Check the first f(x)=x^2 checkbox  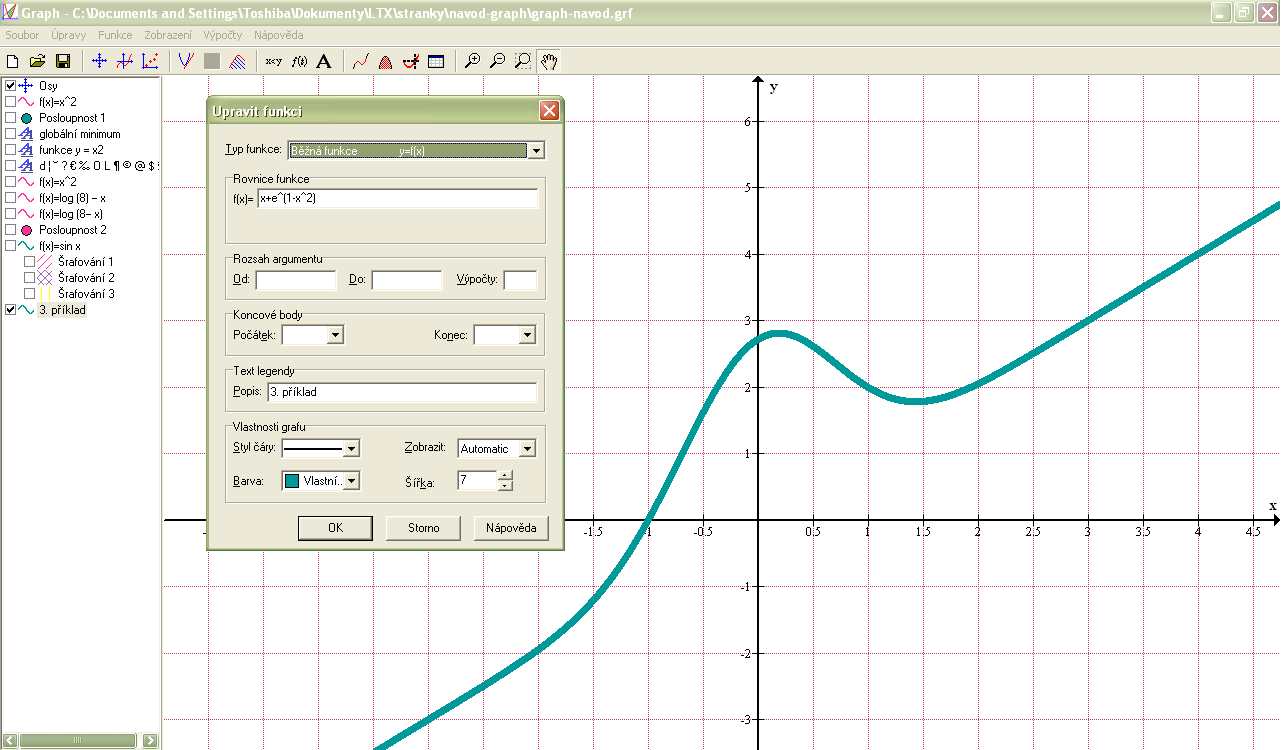(10, 102)
